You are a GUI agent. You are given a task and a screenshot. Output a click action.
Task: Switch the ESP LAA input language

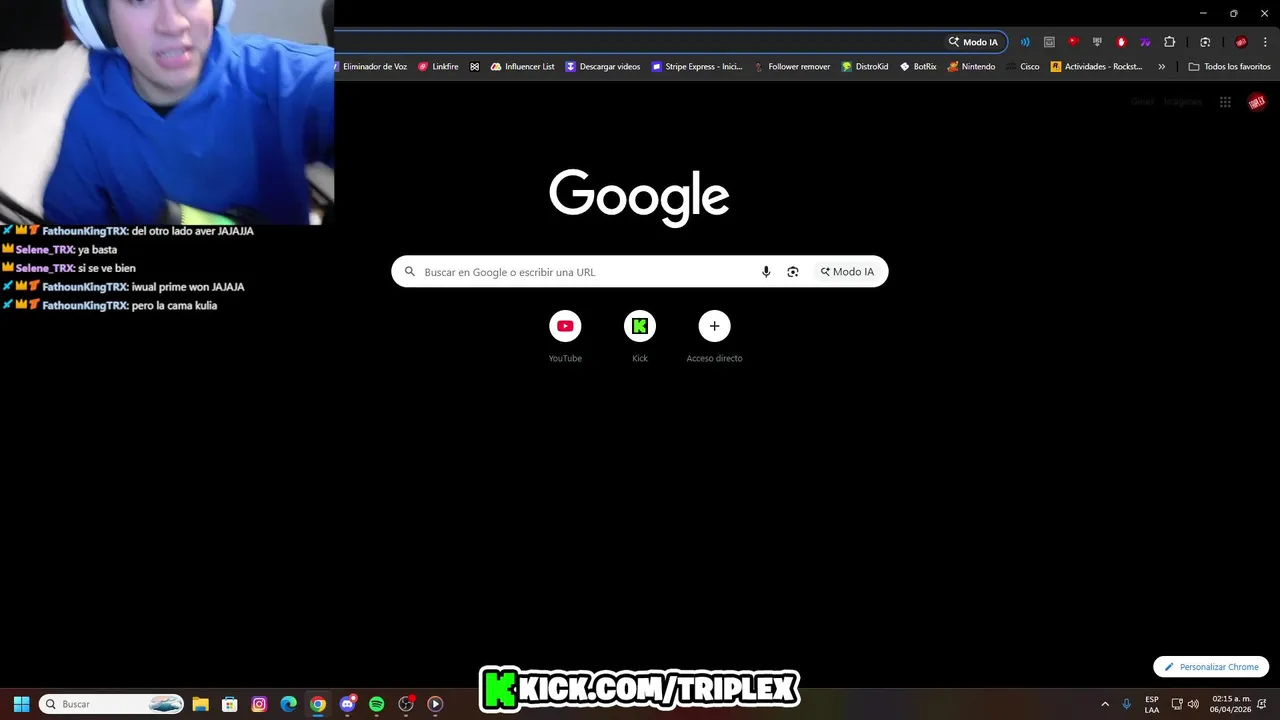pyautogui.click(x=1152, y=704)
